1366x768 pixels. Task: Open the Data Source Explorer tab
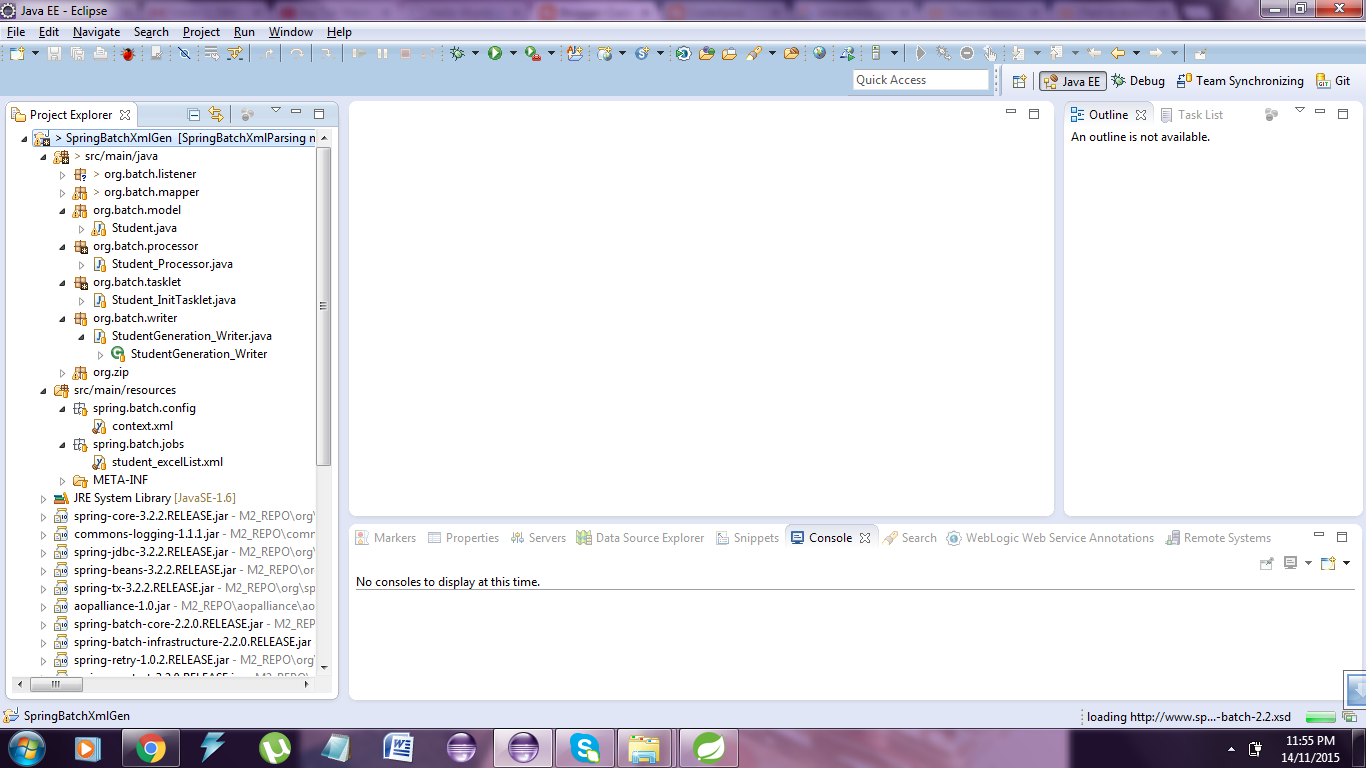click(x=640, y=538)
